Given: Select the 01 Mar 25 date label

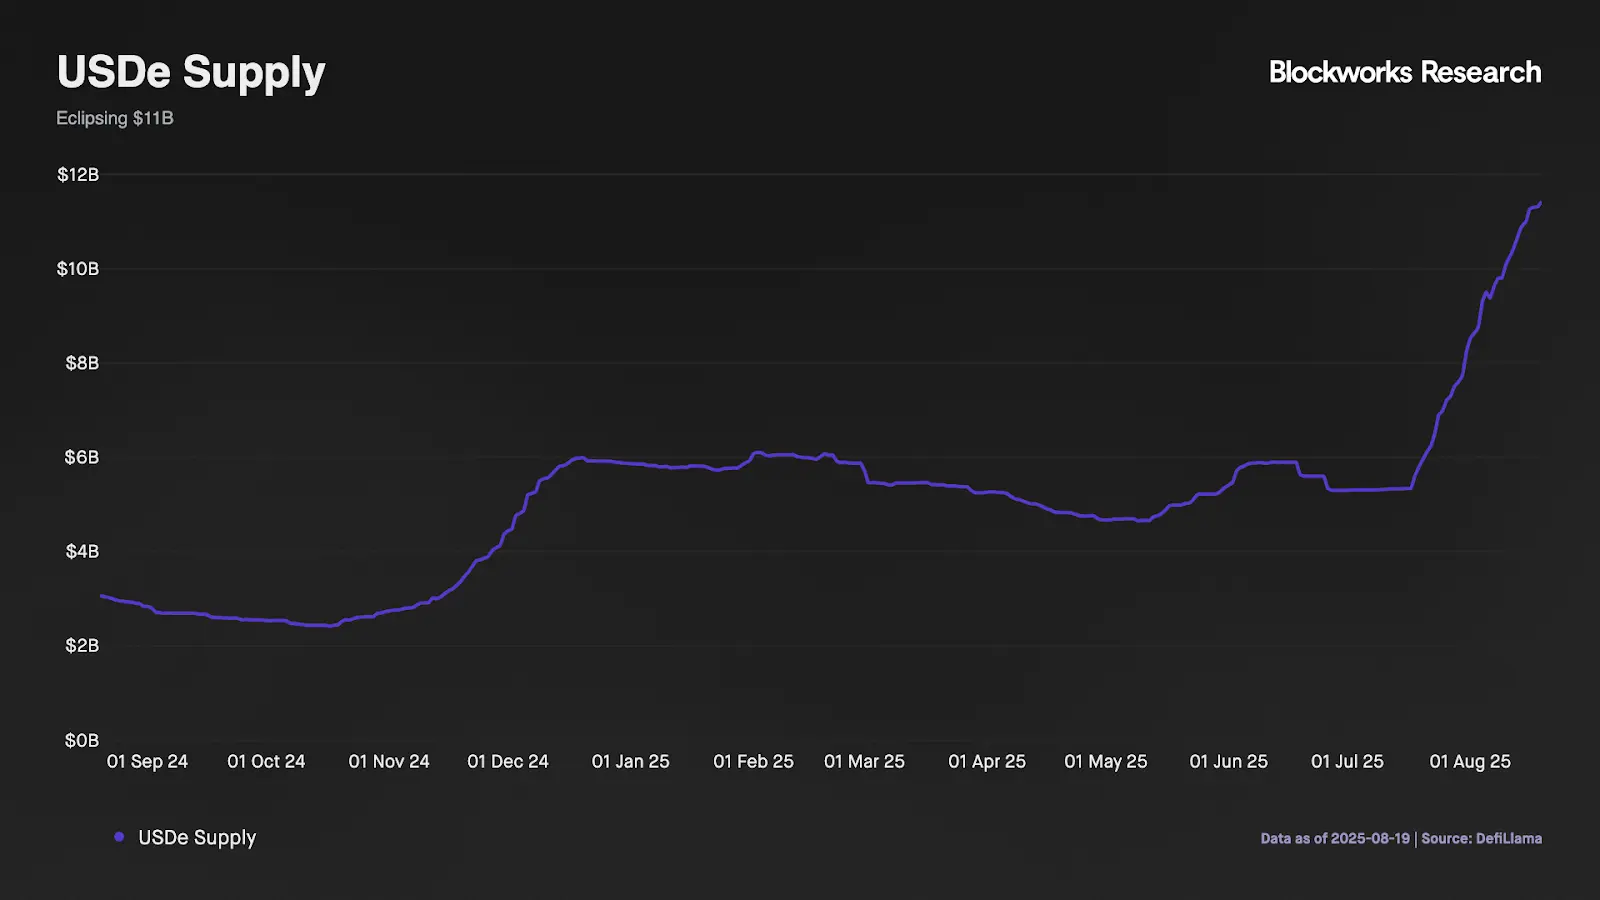Looking at the screenshot, I should pos(864,761).
